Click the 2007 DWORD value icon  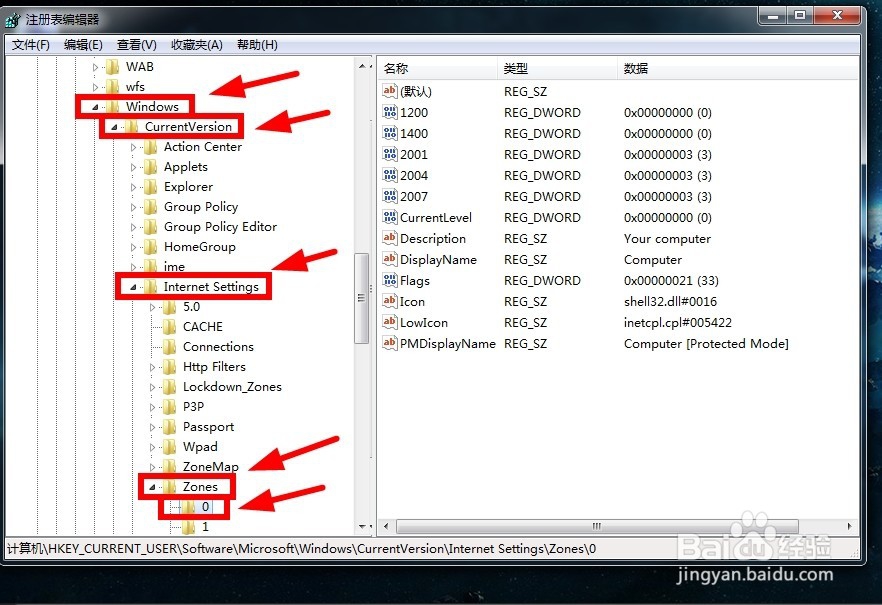[390, 196]
